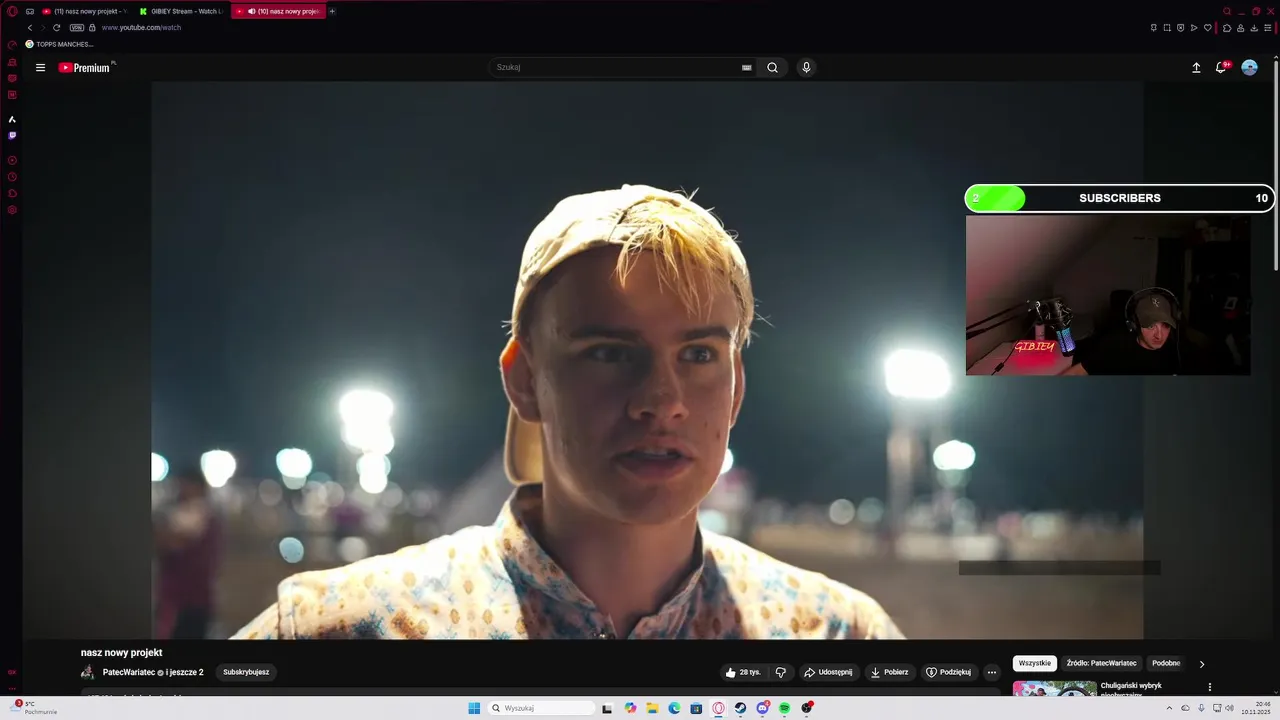Open more actions three-dot menu beside Podziękuj
The width and height of the screenshot is (1280, 720).
coord(992,672)
